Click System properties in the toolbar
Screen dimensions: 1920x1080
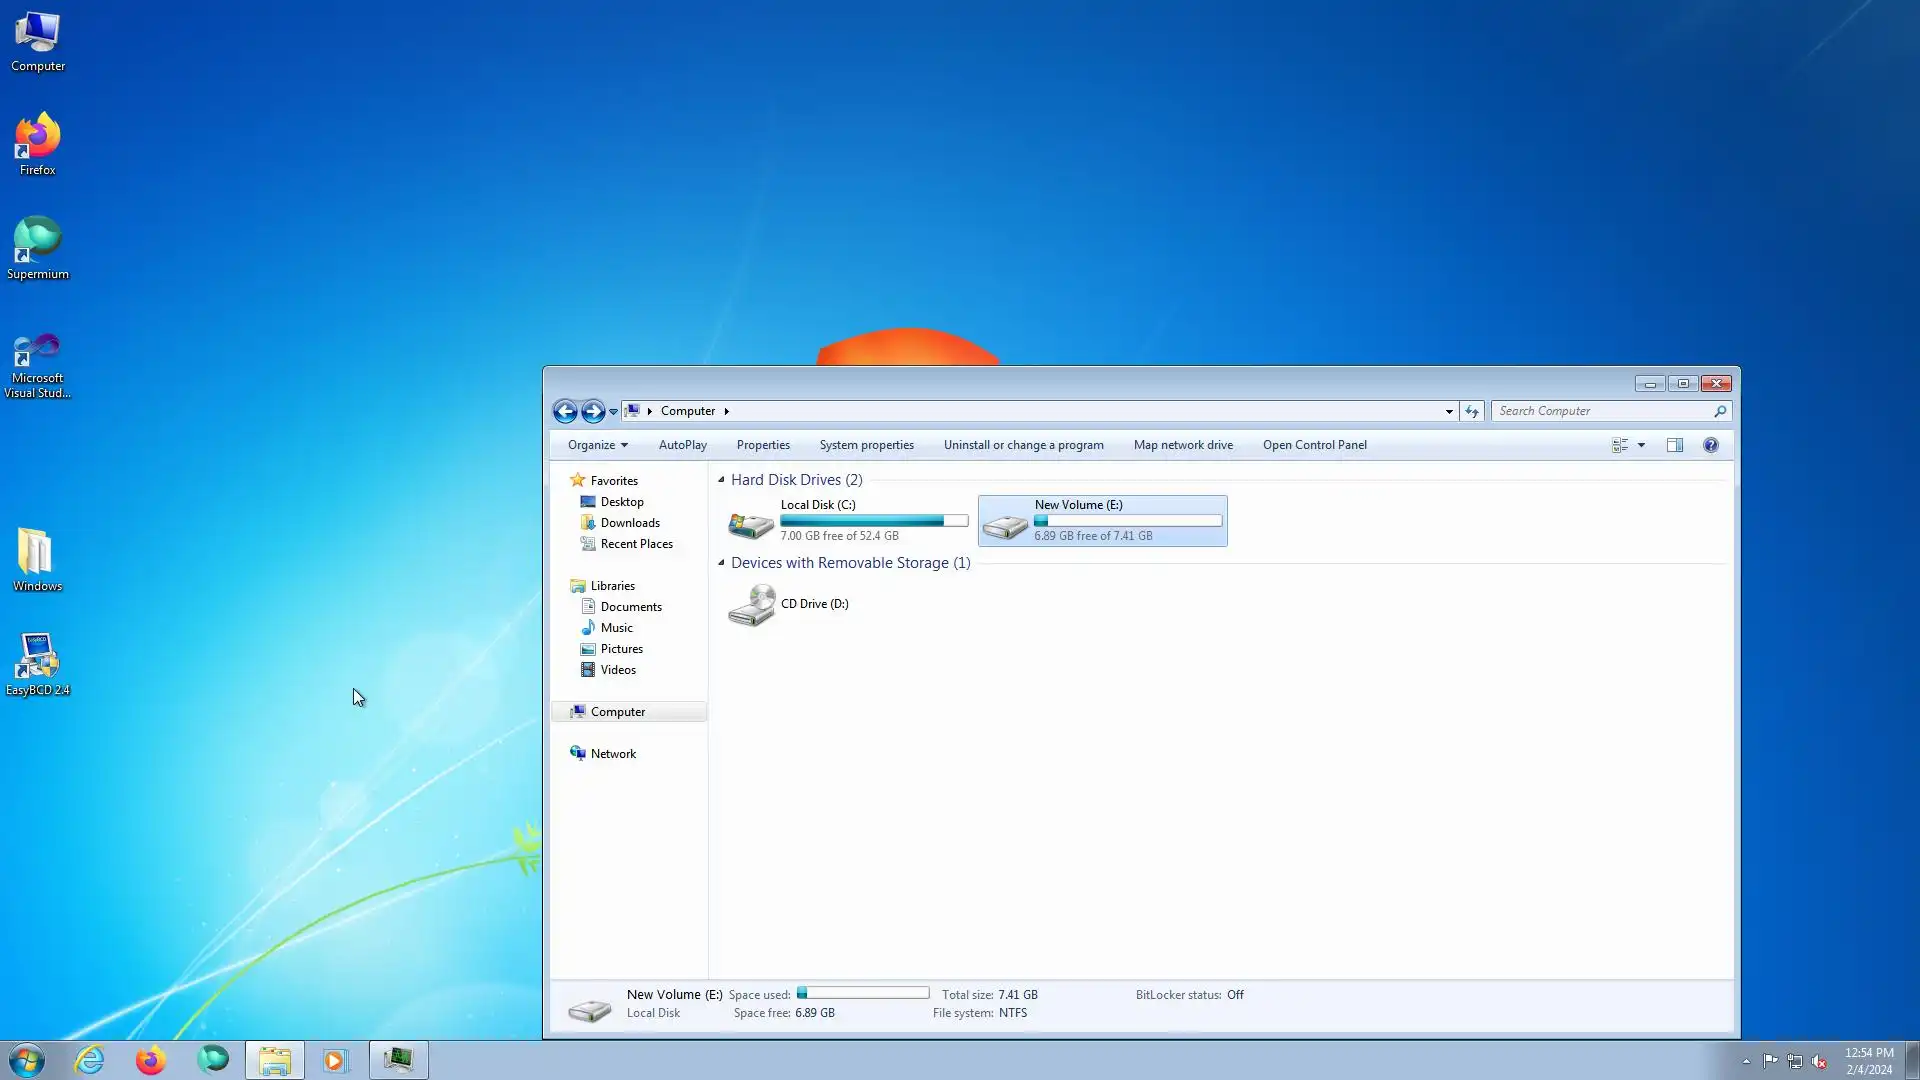pyautogui.click(x=866, y=445)
